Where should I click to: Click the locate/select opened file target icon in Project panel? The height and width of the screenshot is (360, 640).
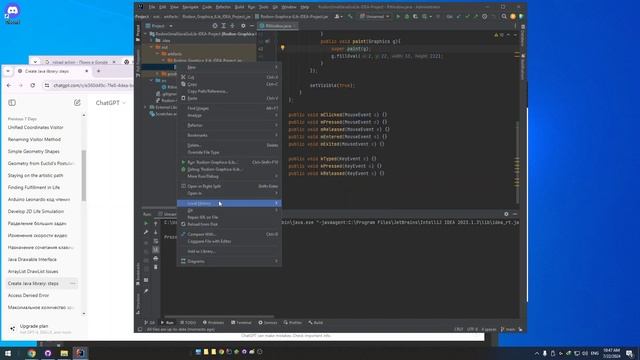tap(215, 26)
